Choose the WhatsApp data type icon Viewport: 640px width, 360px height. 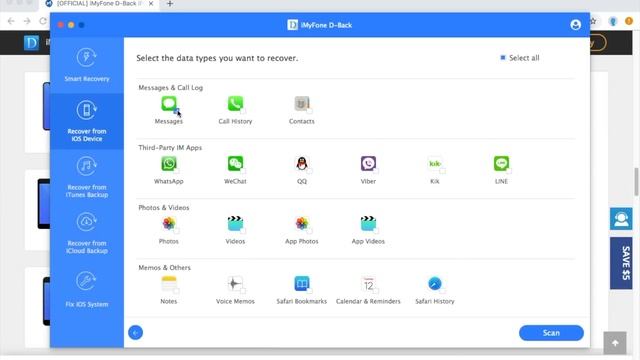coord(169,164)
